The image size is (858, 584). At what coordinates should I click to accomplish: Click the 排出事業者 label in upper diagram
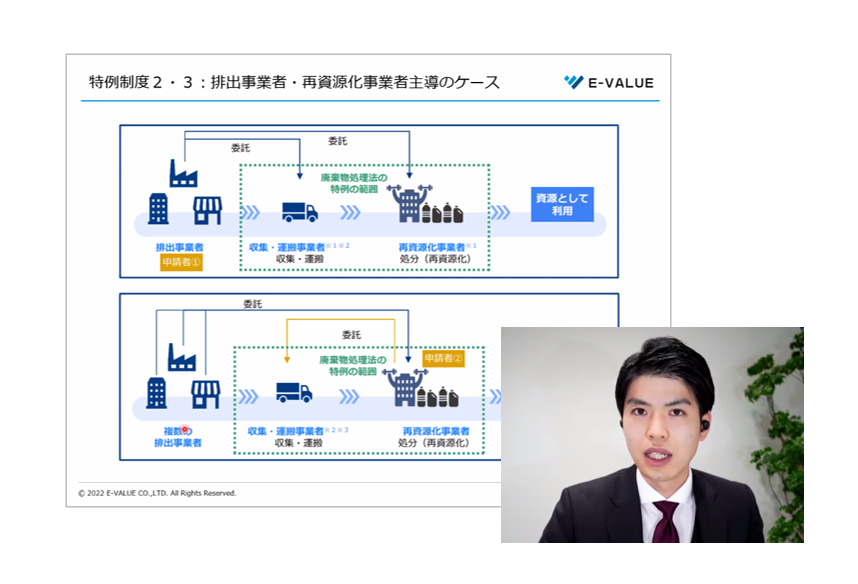(x=179, y=247)
